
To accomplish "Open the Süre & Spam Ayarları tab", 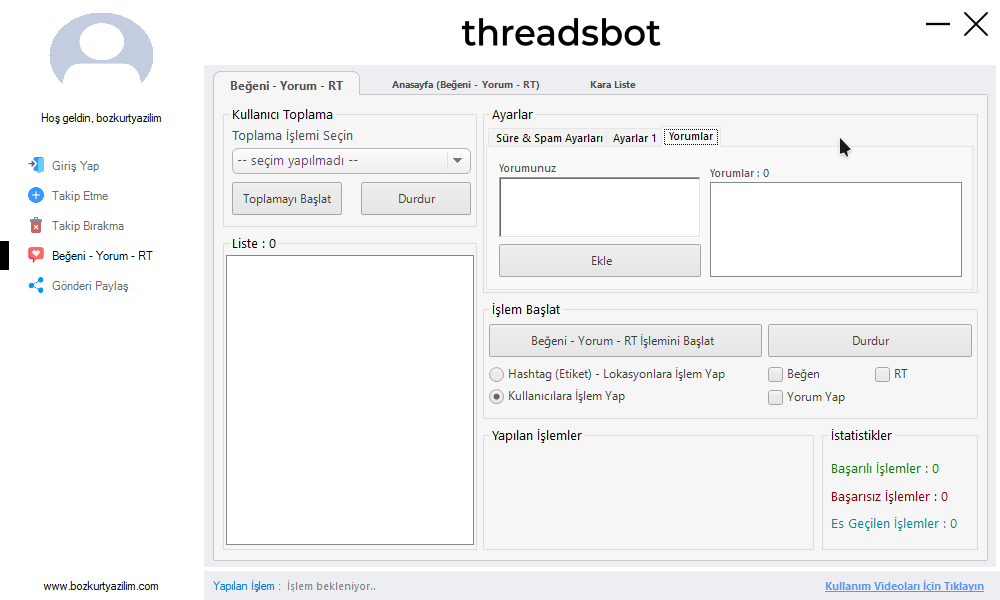I will click(x=548, y=138).
